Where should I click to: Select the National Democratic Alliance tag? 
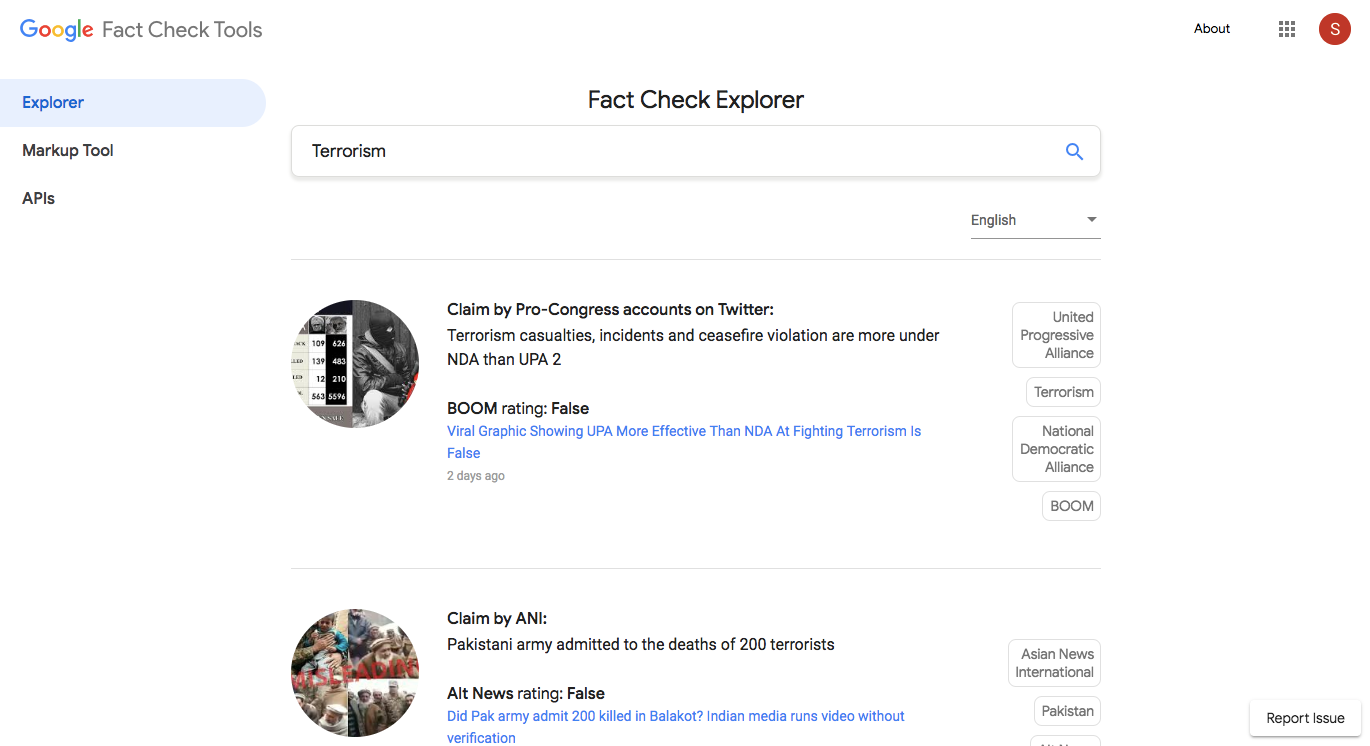tap(1056, 449)
